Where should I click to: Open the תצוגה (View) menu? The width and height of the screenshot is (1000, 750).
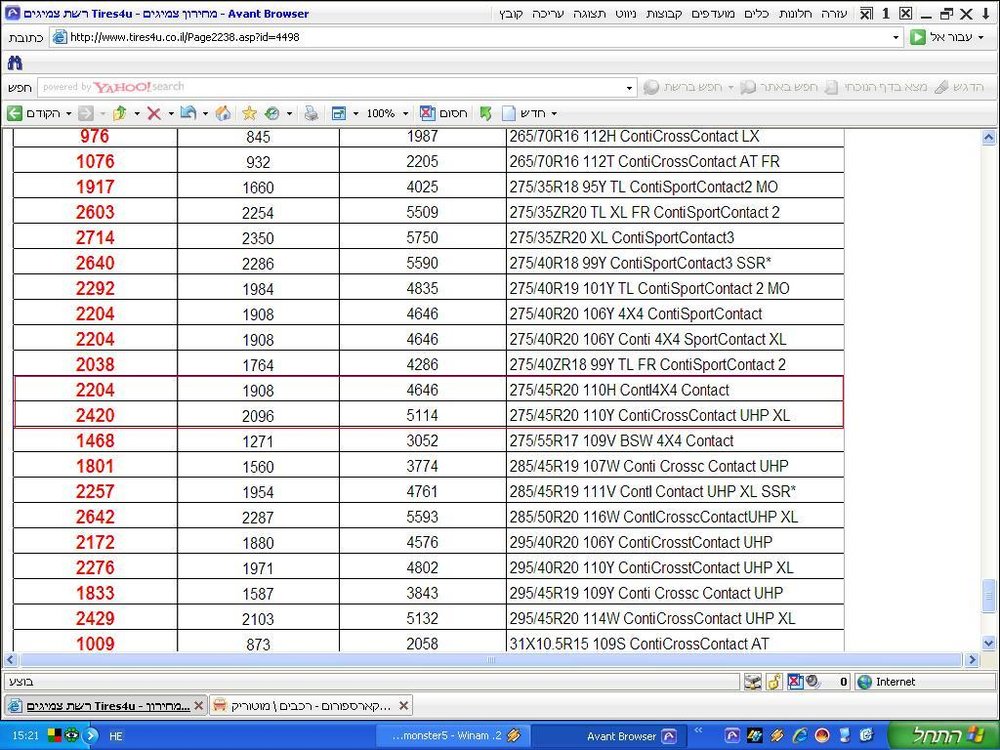(589, 13)
